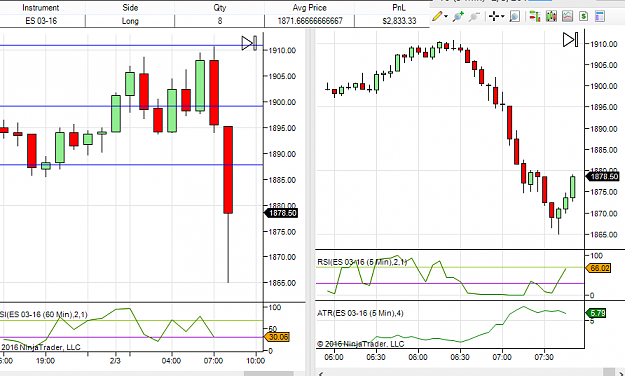Screen dimensions: 625x376
Task: Click the RSI(ES 03-16 (5 Min),2,1) label
Action: coord(362,262)
